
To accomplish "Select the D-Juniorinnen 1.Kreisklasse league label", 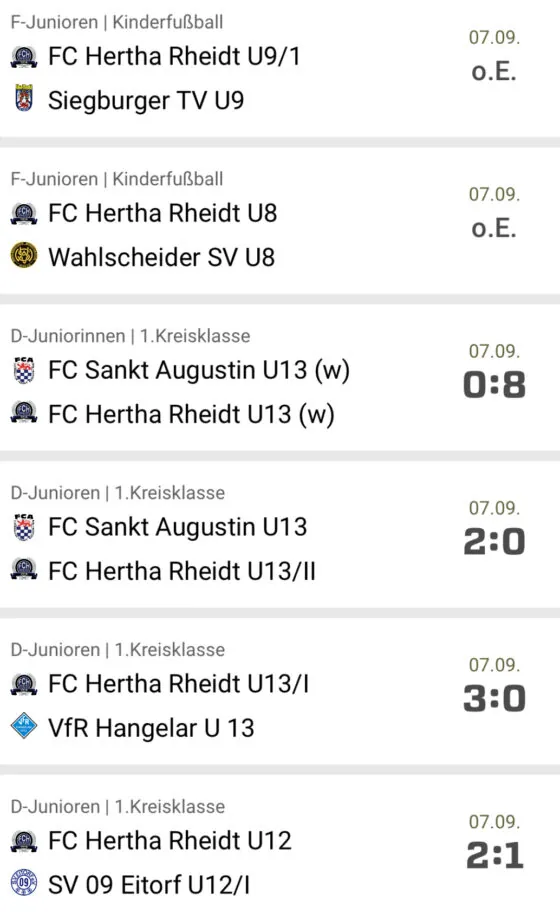I will click(x=131, y=336).
